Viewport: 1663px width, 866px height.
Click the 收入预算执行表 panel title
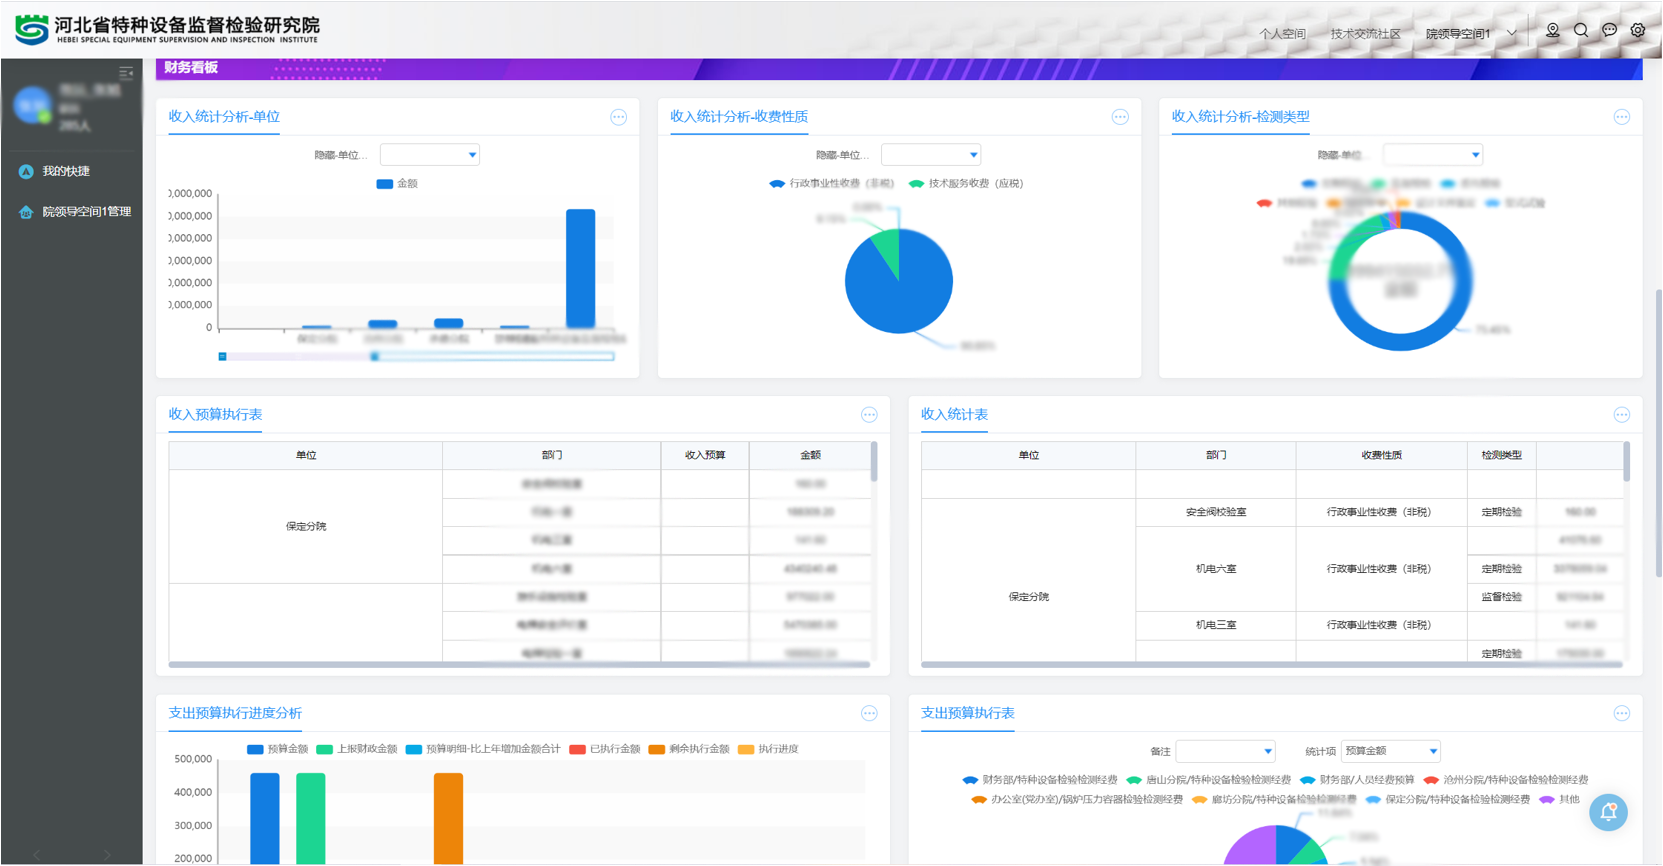pos(215,415)
